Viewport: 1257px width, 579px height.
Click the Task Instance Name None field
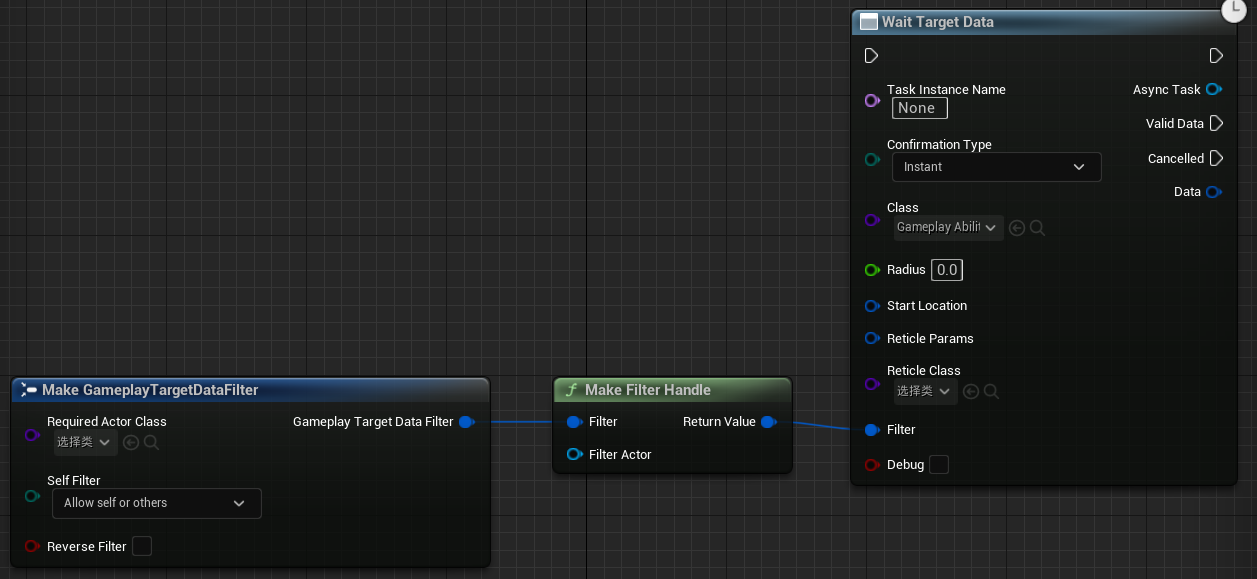coord(920,108)
